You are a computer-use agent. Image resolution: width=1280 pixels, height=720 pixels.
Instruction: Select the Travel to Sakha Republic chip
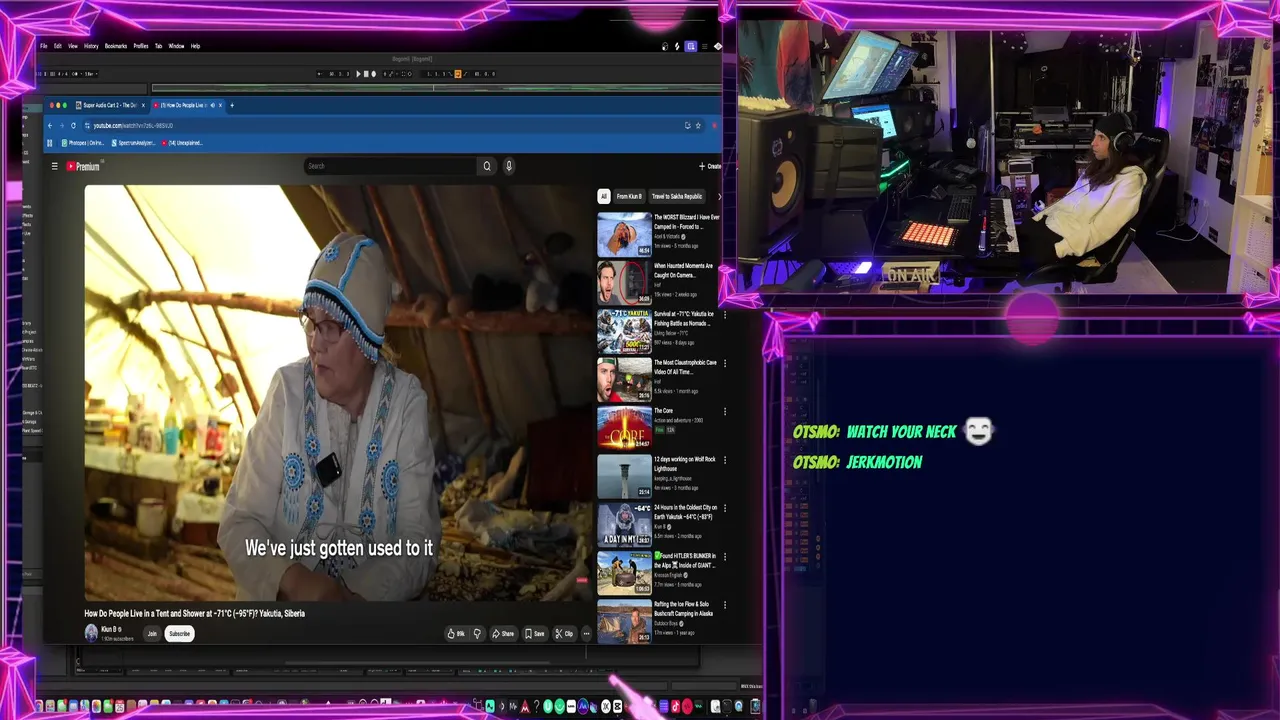pyautogui.click(x=677, y=196)
